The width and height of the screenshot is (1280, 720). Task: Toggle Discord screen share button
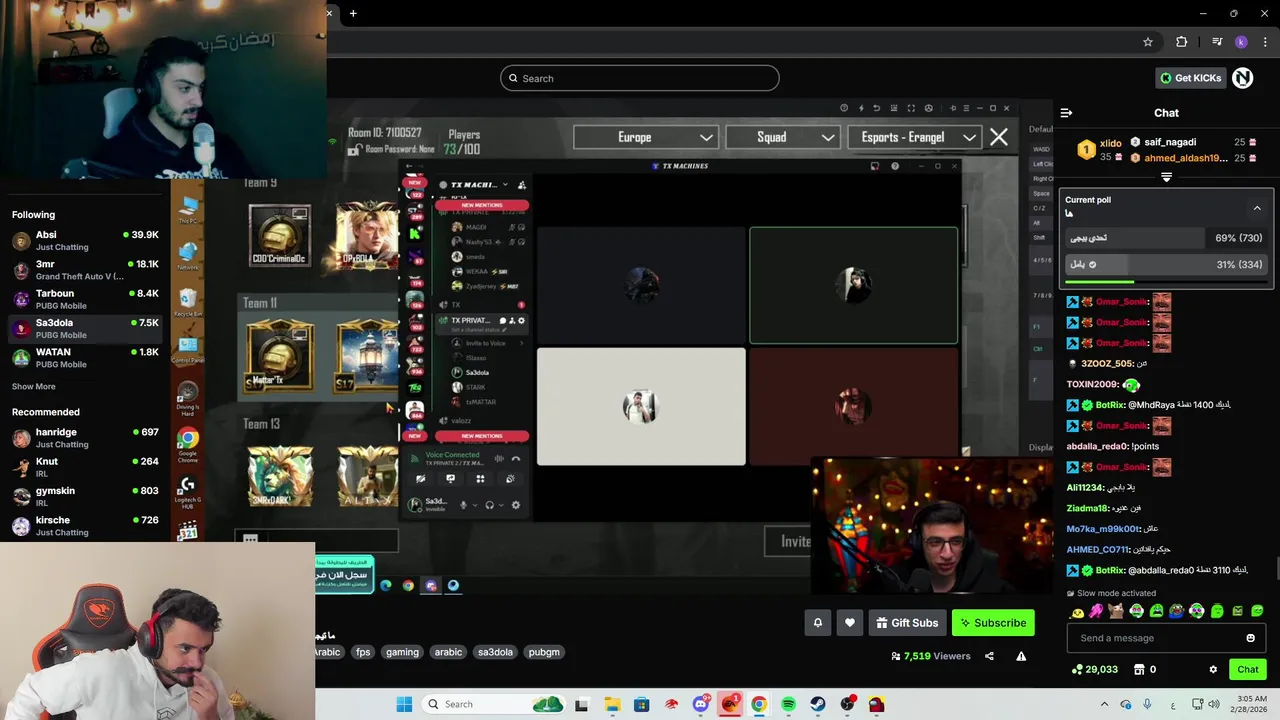click(450, 479)
